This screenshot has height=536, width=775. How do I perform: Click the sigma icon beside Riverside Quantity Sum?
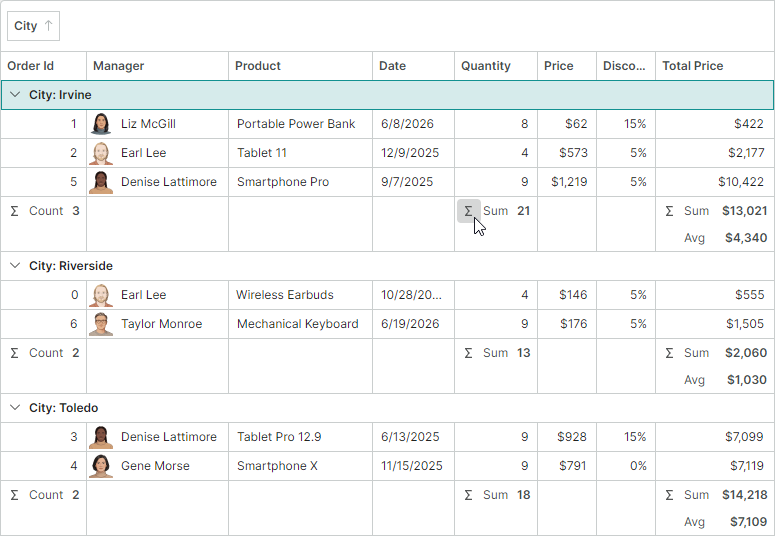click(x=469, y=353)
